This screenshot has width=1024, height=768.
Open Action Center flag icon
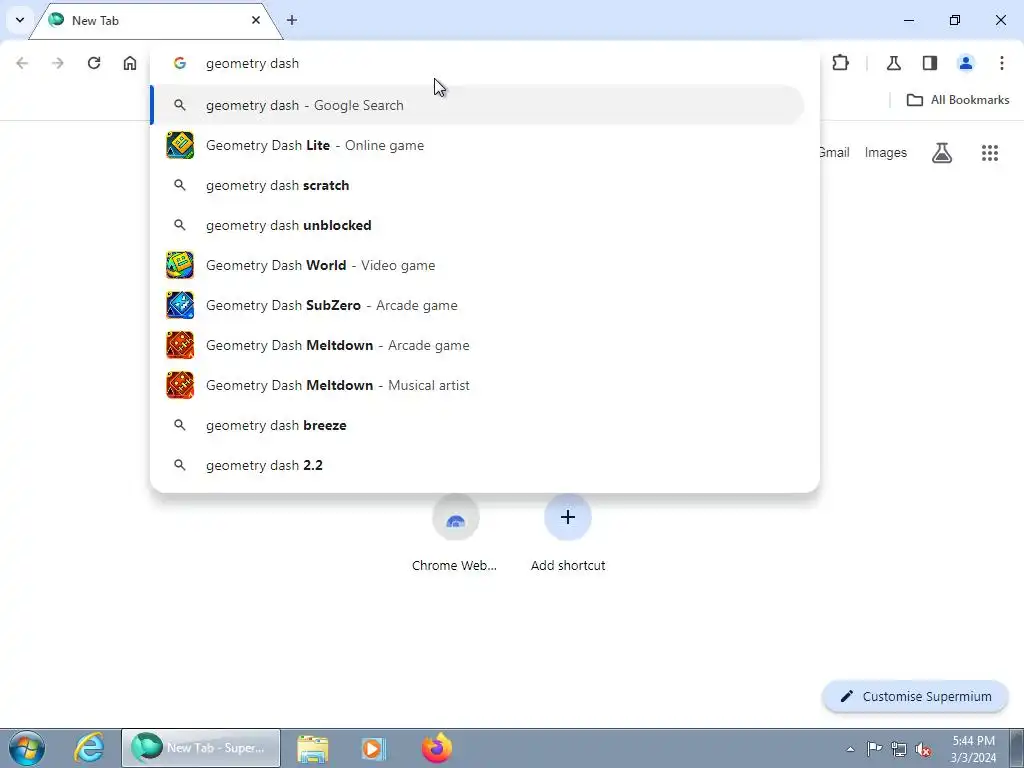[874, 749]
